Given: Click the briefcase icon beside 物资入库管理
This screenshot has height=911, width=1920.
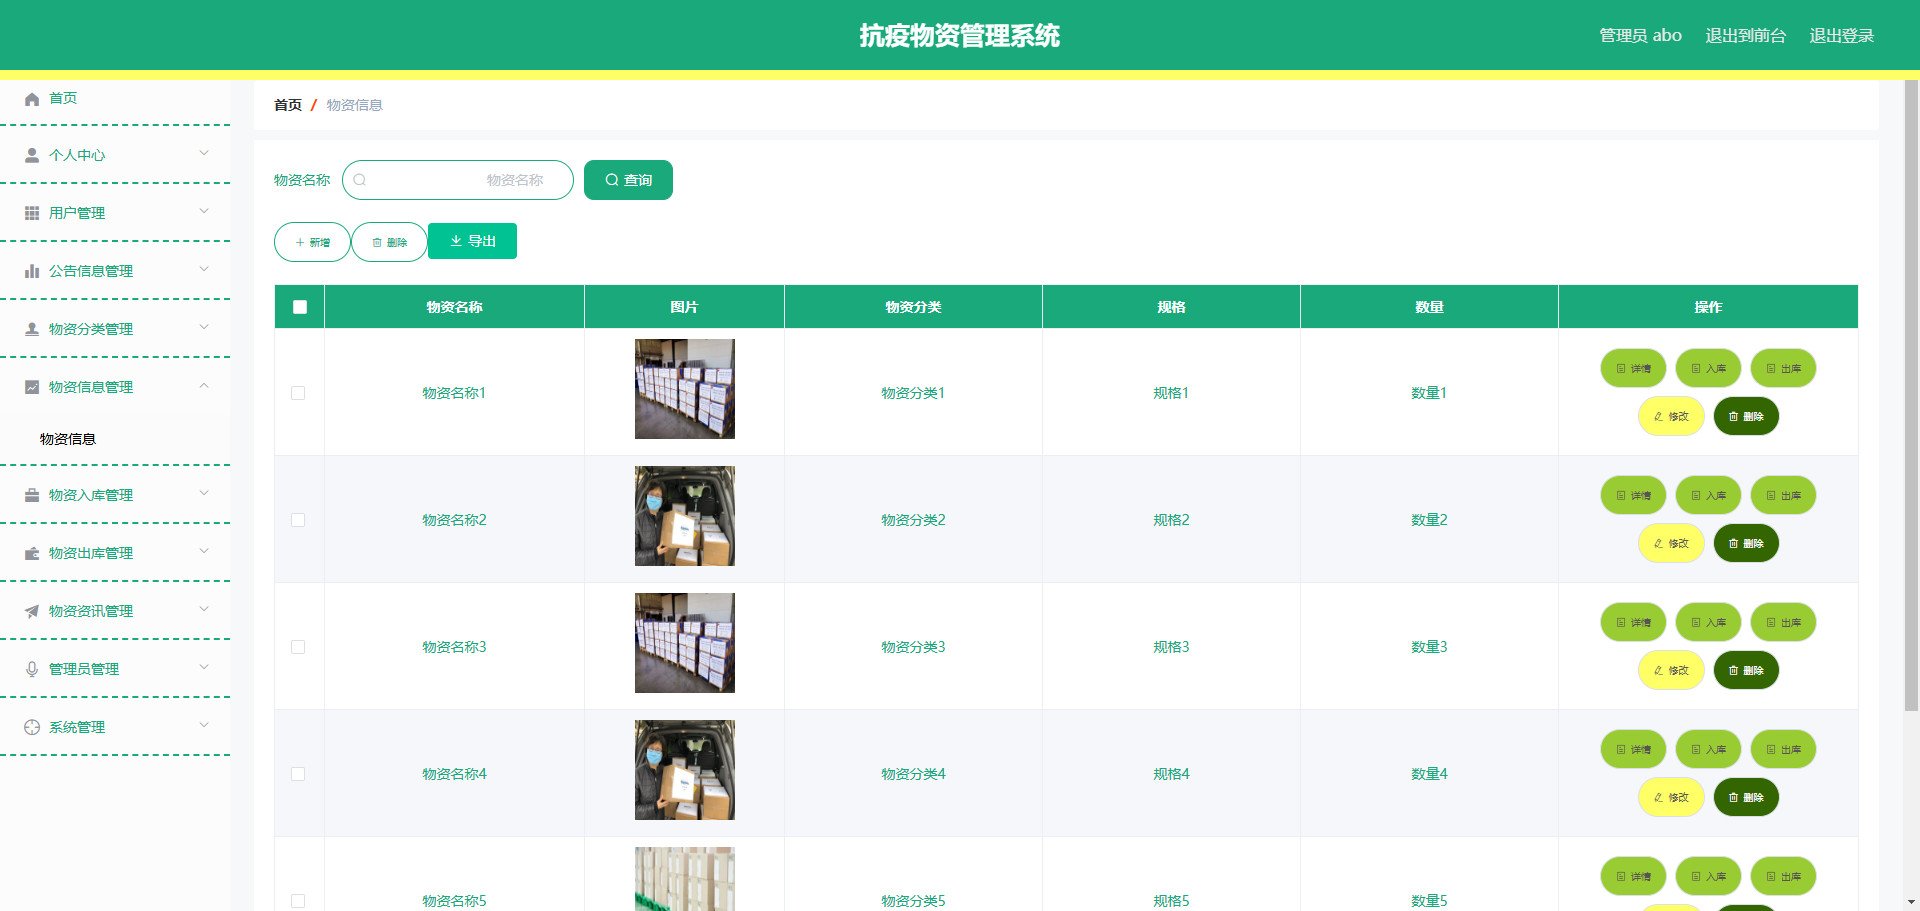Looking at the screenshot, I should click(x=32, y=496).
